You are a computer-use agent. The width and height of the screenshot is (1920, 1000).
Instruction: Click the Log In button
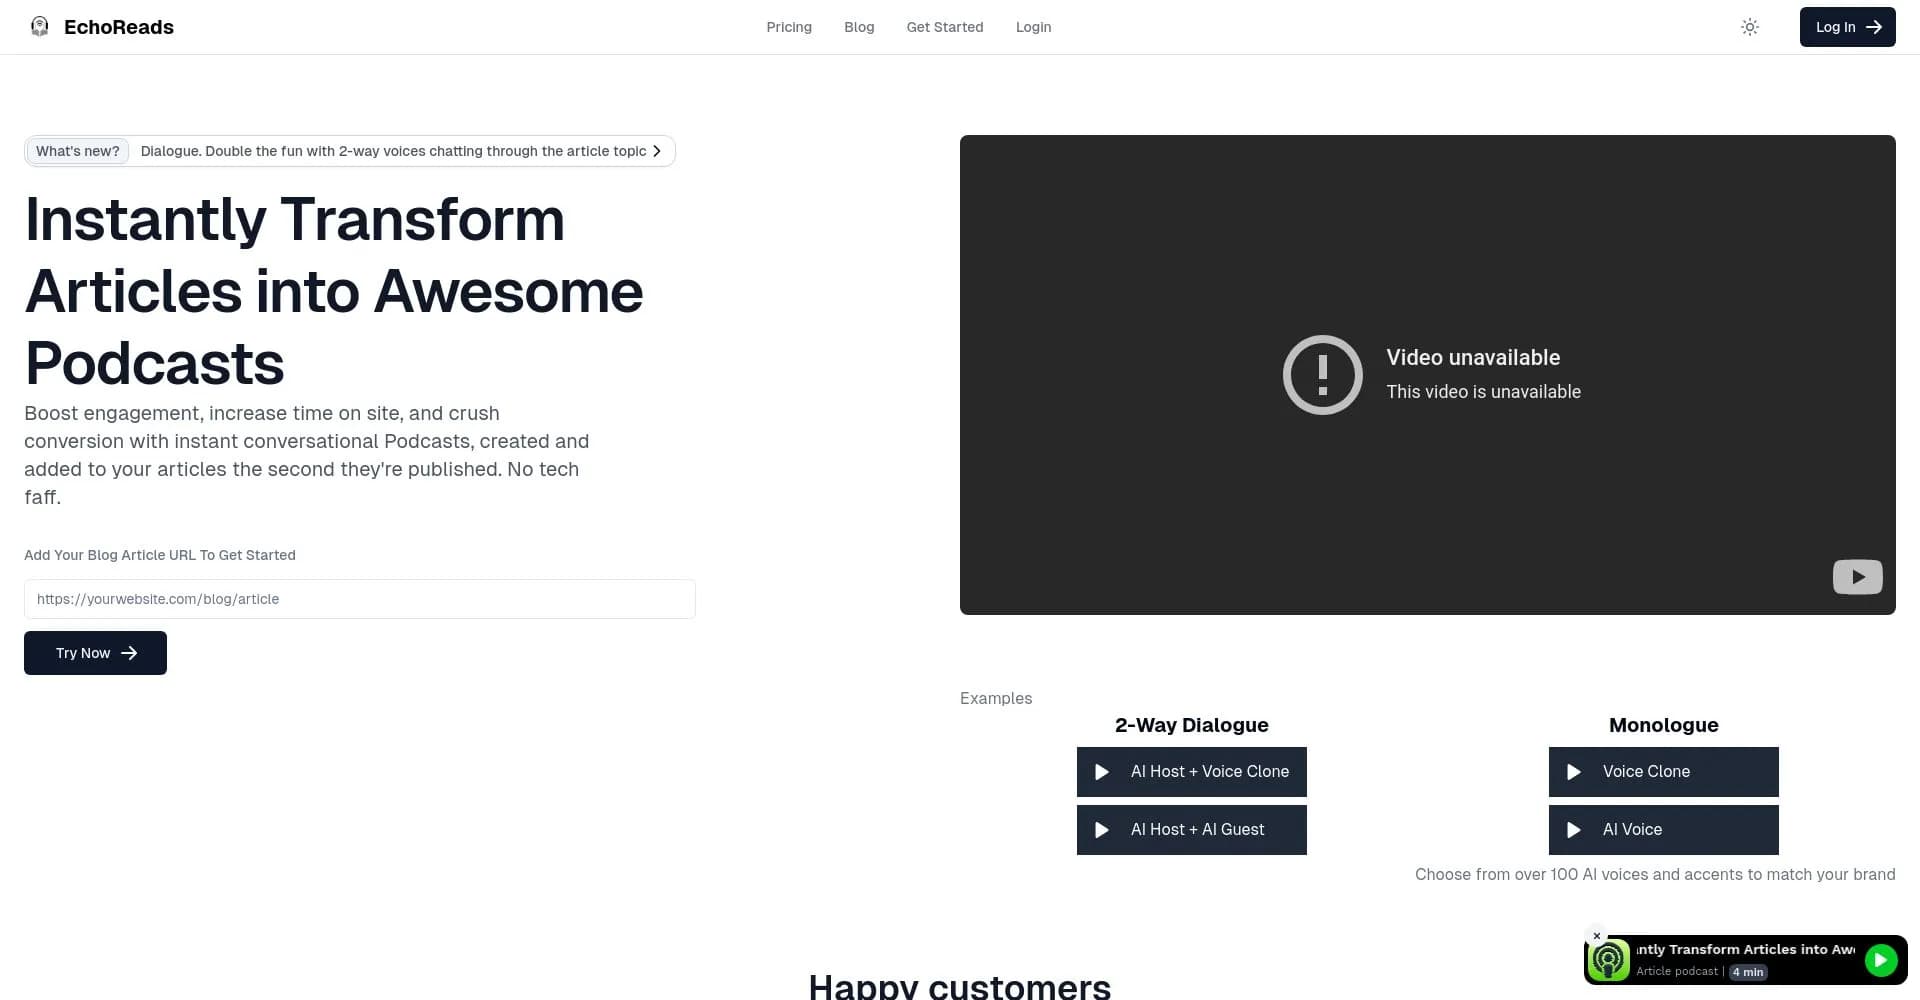[x=1847, y=27]
